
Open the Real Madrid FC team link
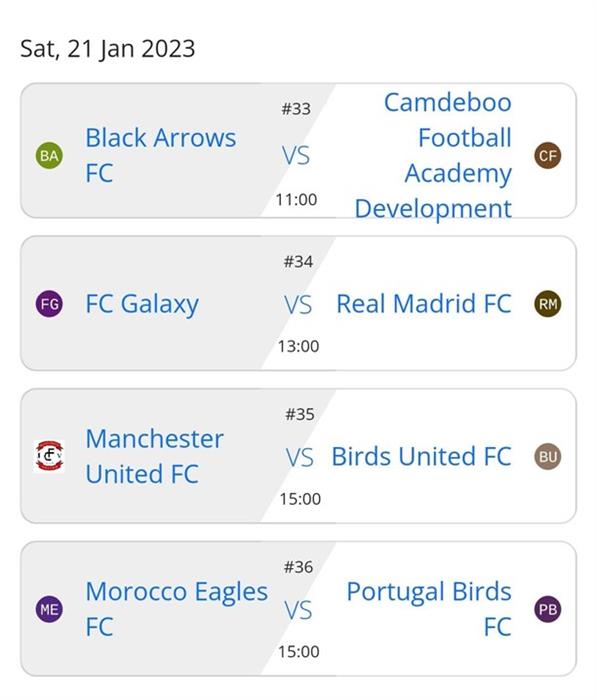(x=424, y=304)
